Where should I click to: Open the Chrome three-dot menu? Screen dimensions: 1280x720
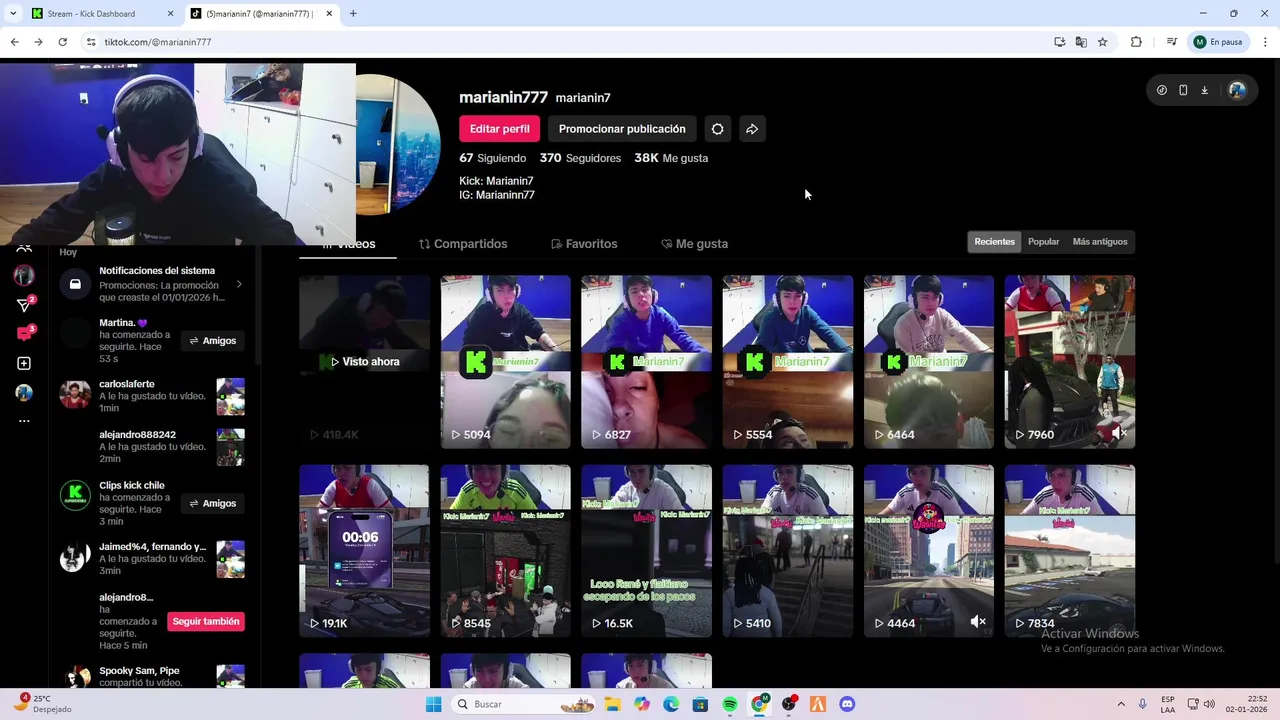[x=1266, y=42]
